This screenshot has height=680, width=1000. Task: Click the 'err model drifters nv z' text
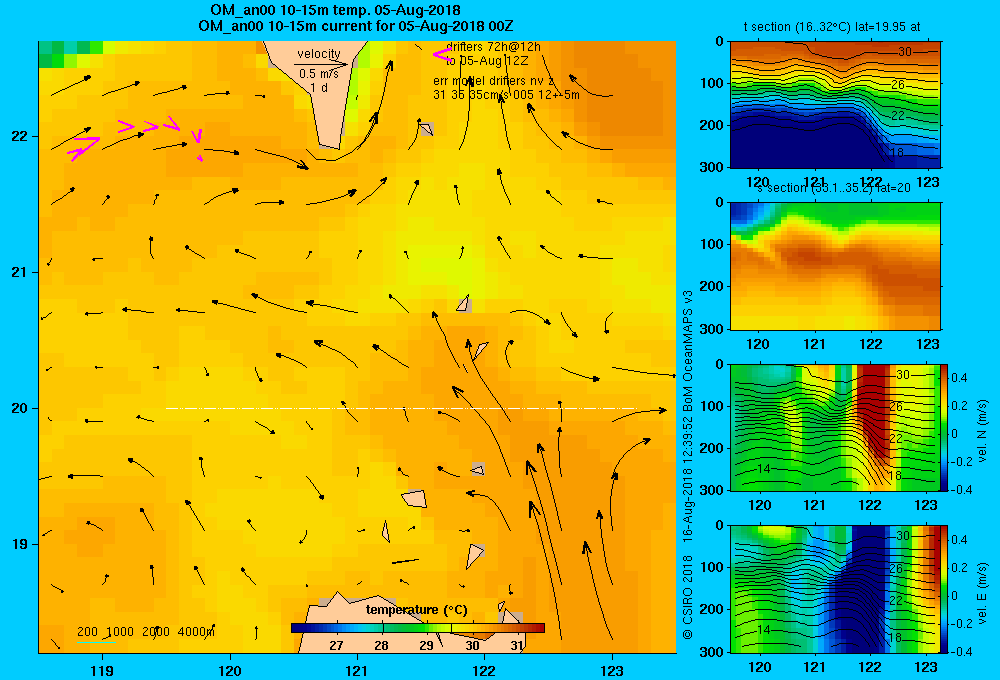[x=494, y=81]
